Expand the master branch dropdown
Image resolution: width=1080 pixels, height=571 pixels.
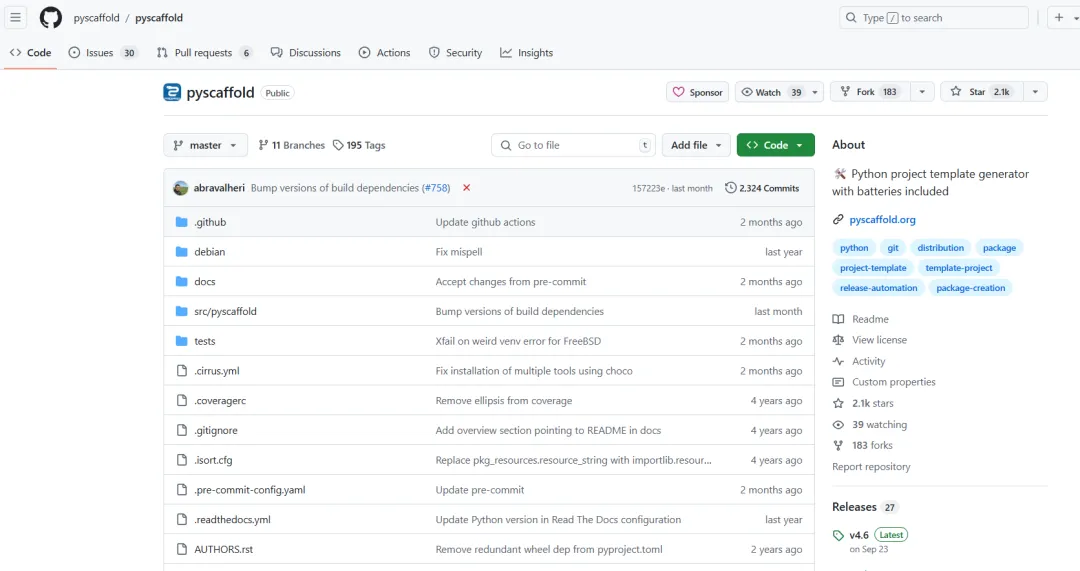[x=205, y=145]
